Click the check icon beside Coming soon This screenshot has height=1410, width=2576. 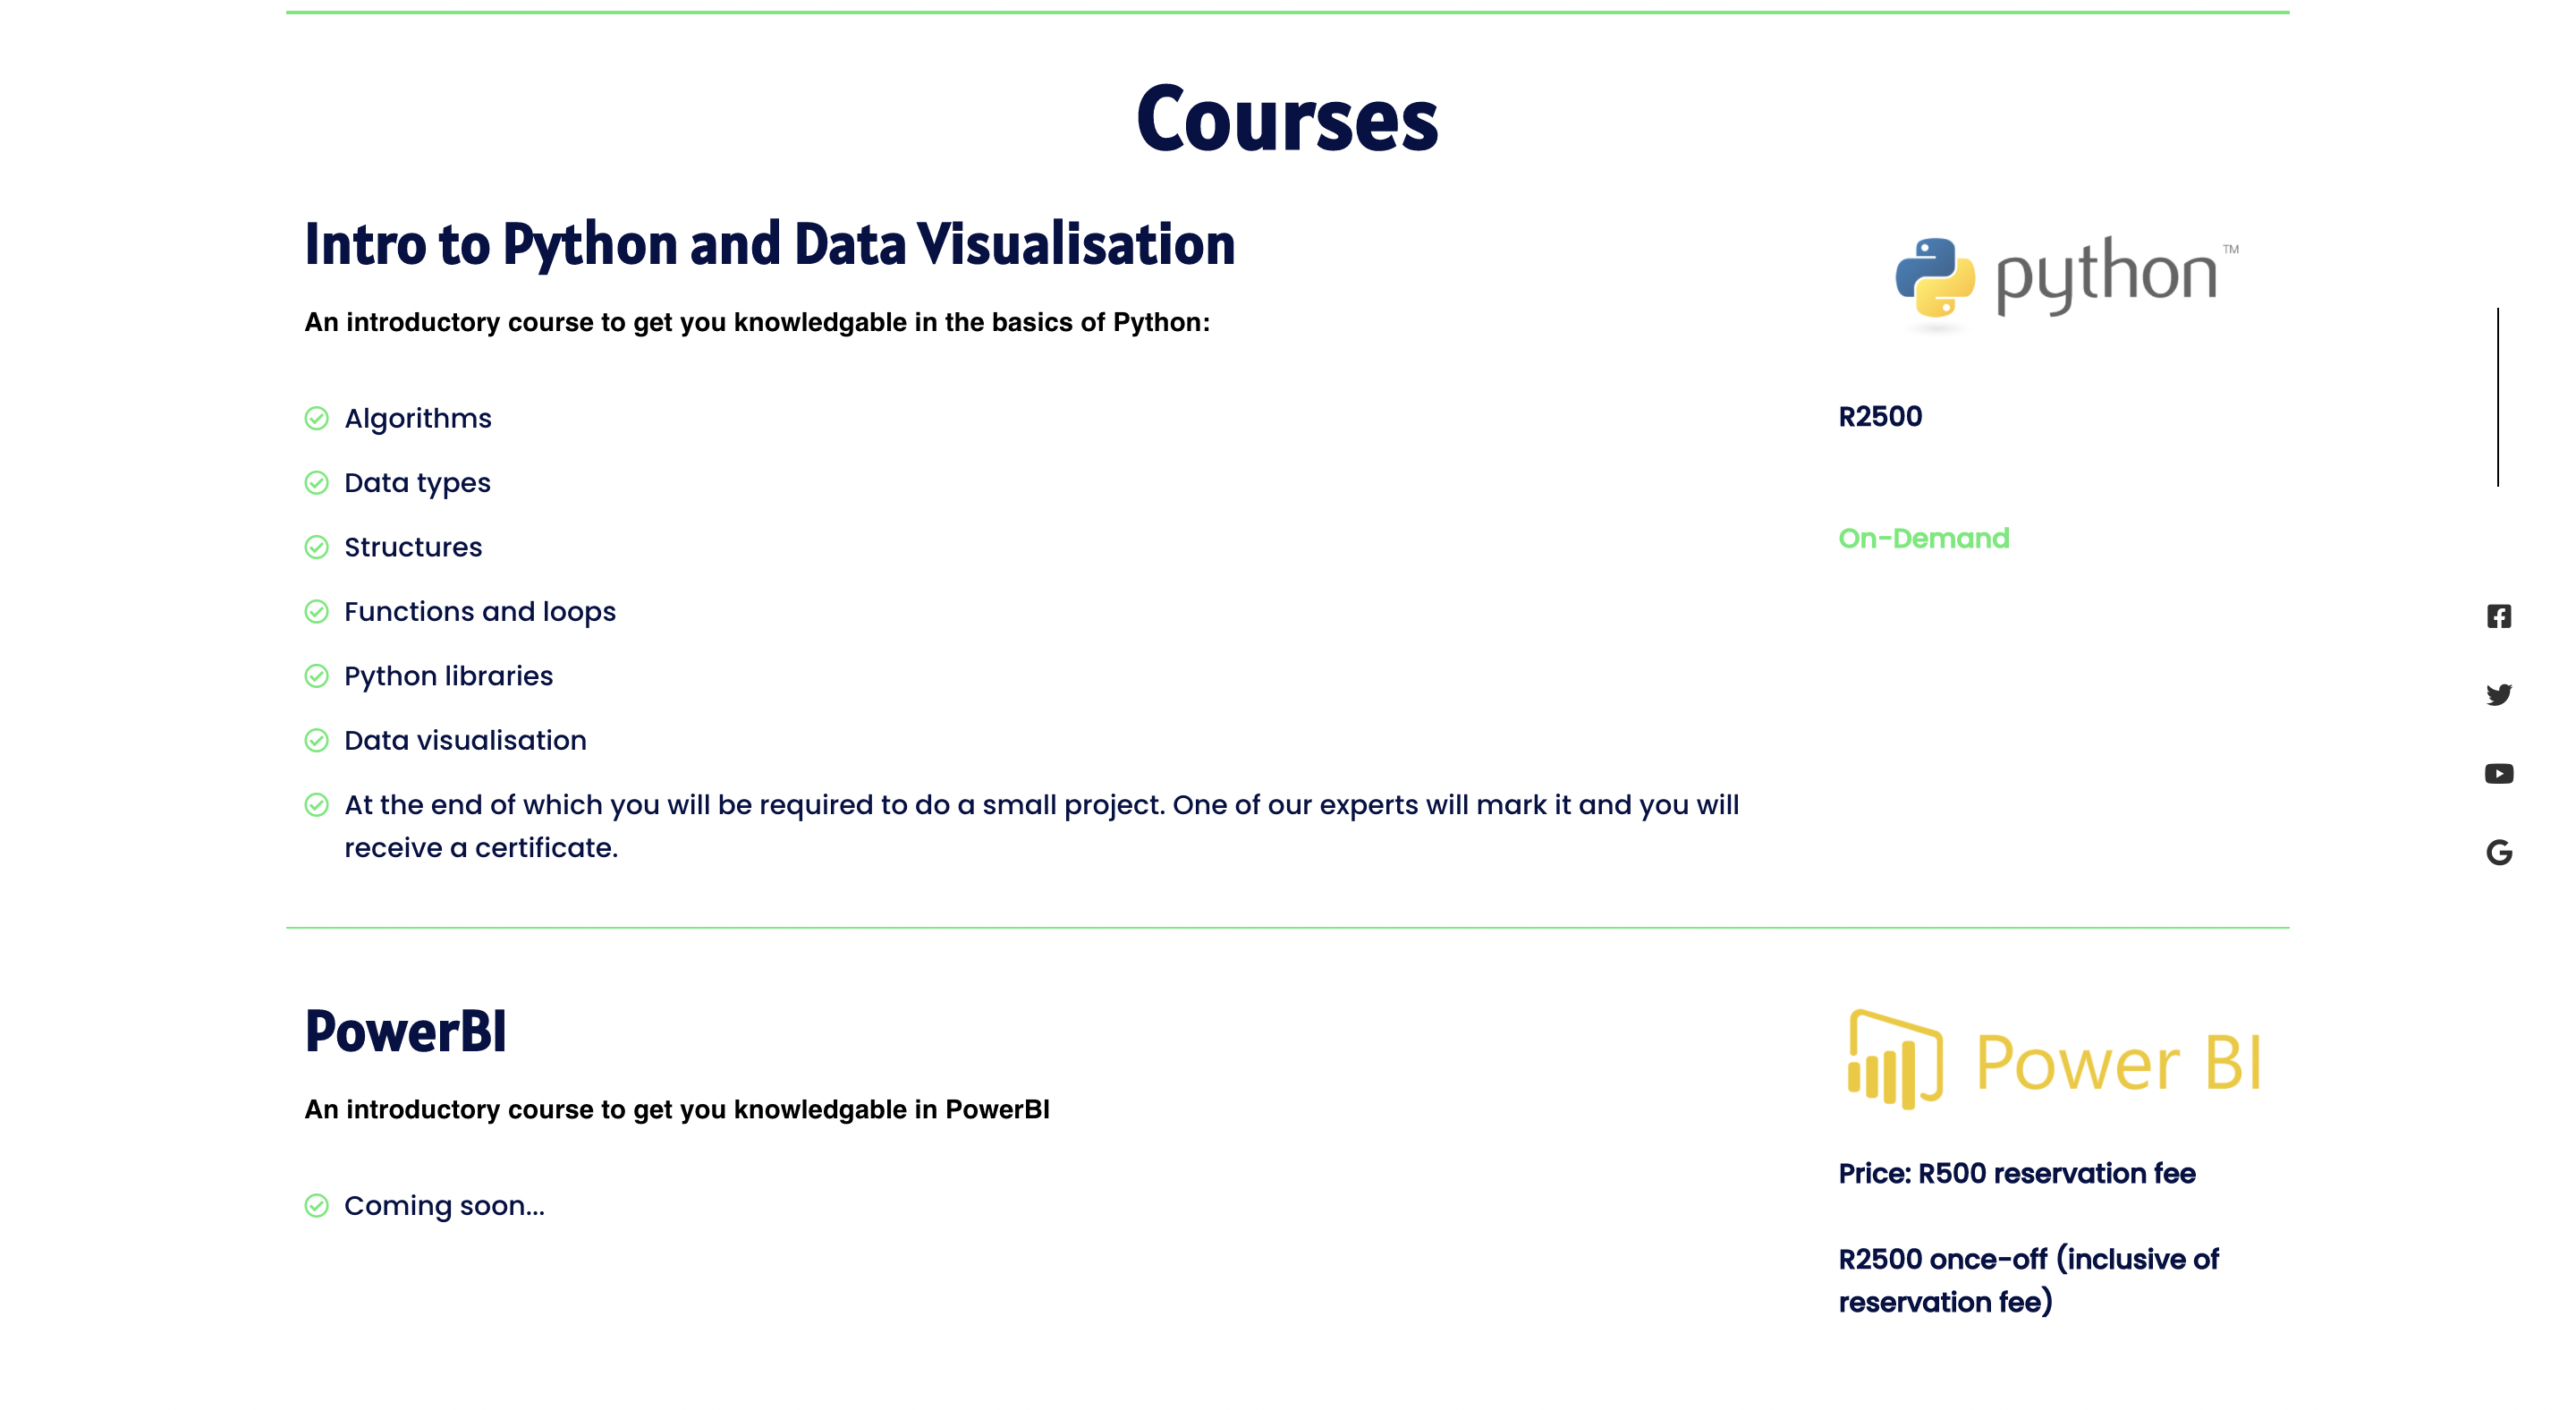(316, 1205)
